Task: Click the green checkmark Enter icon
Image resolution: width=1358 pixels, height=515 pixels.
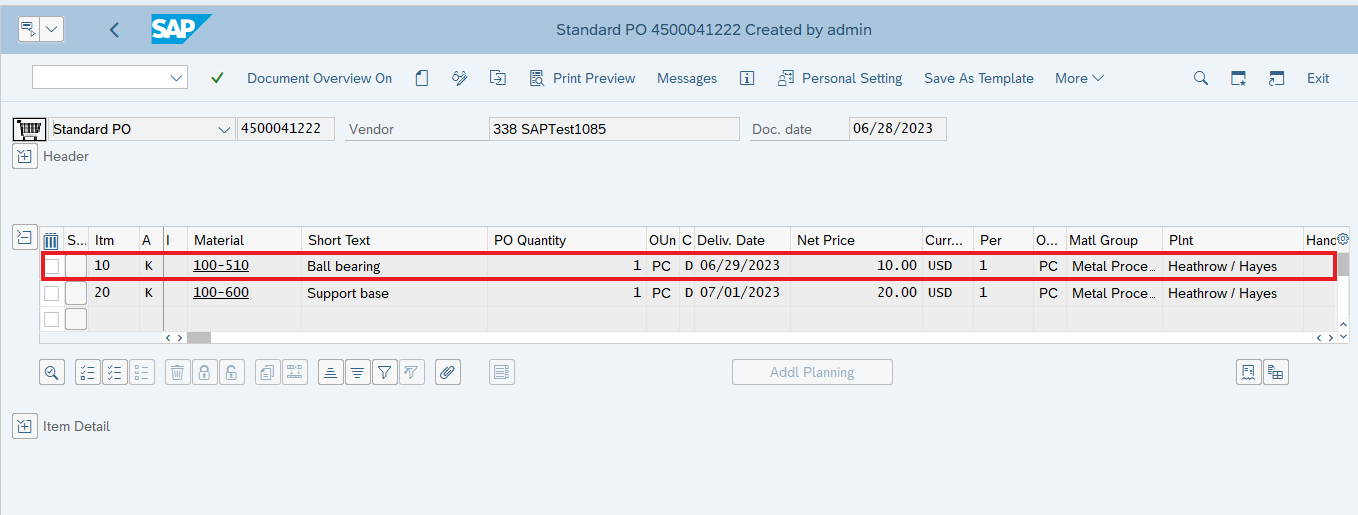Action: [217, 78]
